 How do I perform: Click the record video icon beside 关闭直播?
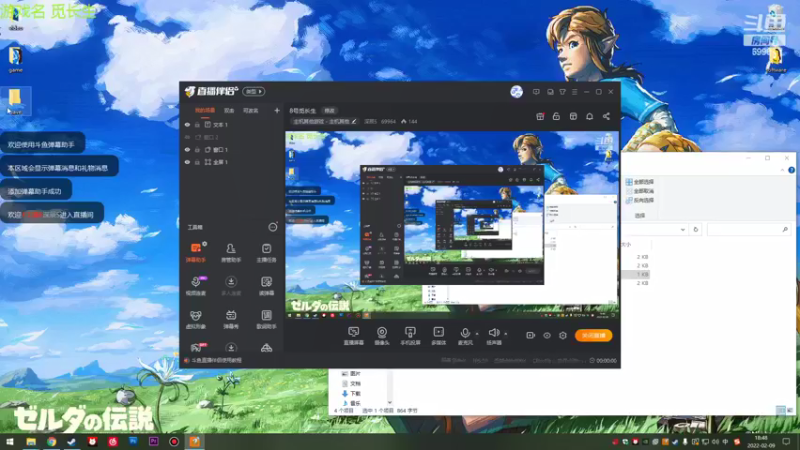[531, 335]
